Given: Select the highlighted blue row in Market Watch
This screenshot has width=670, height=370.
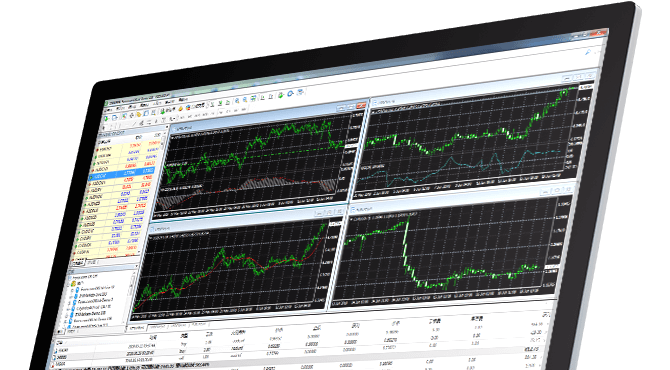Looking at the screenshot, I should click(x=121, y=174).
